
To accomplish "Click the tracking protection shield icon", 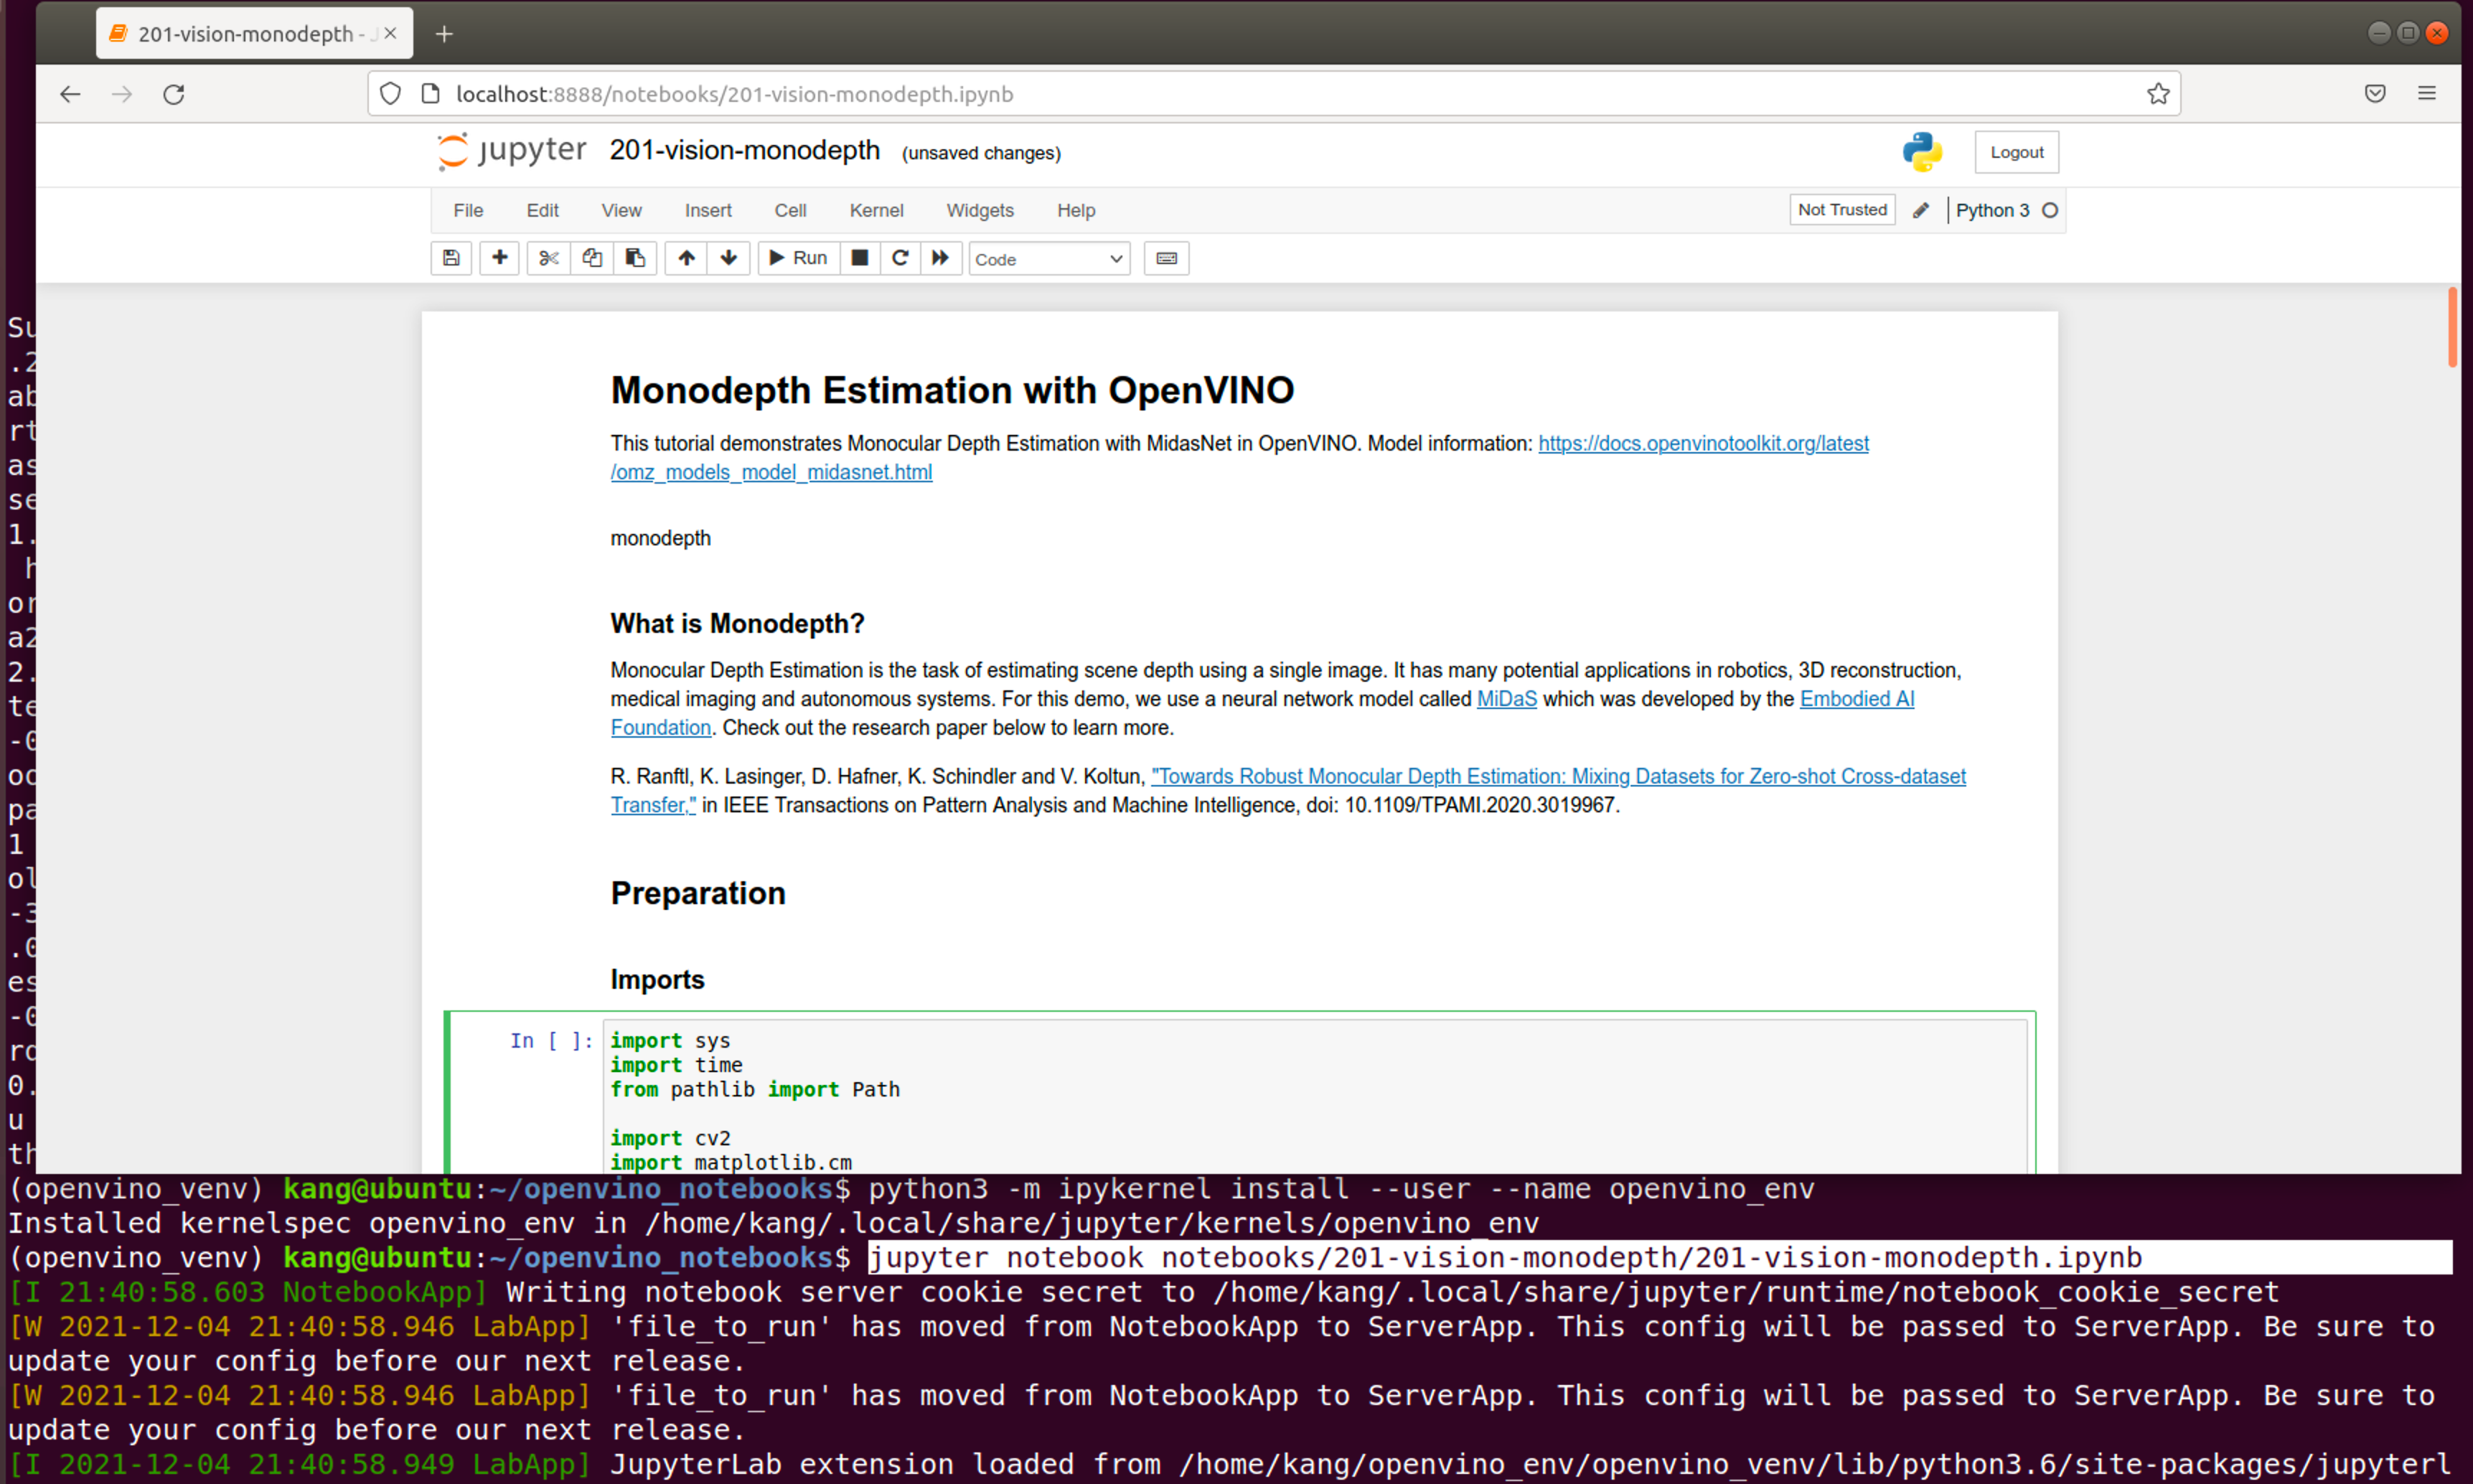I will tap(391, 94).
